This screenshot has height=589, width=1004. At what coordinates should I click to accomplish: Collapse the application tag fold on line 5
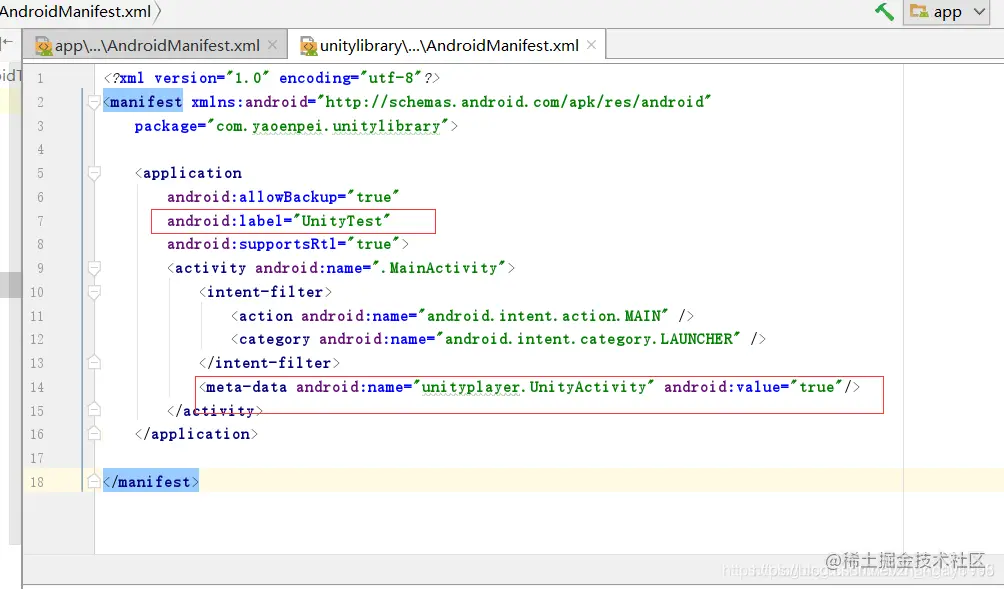94,173
